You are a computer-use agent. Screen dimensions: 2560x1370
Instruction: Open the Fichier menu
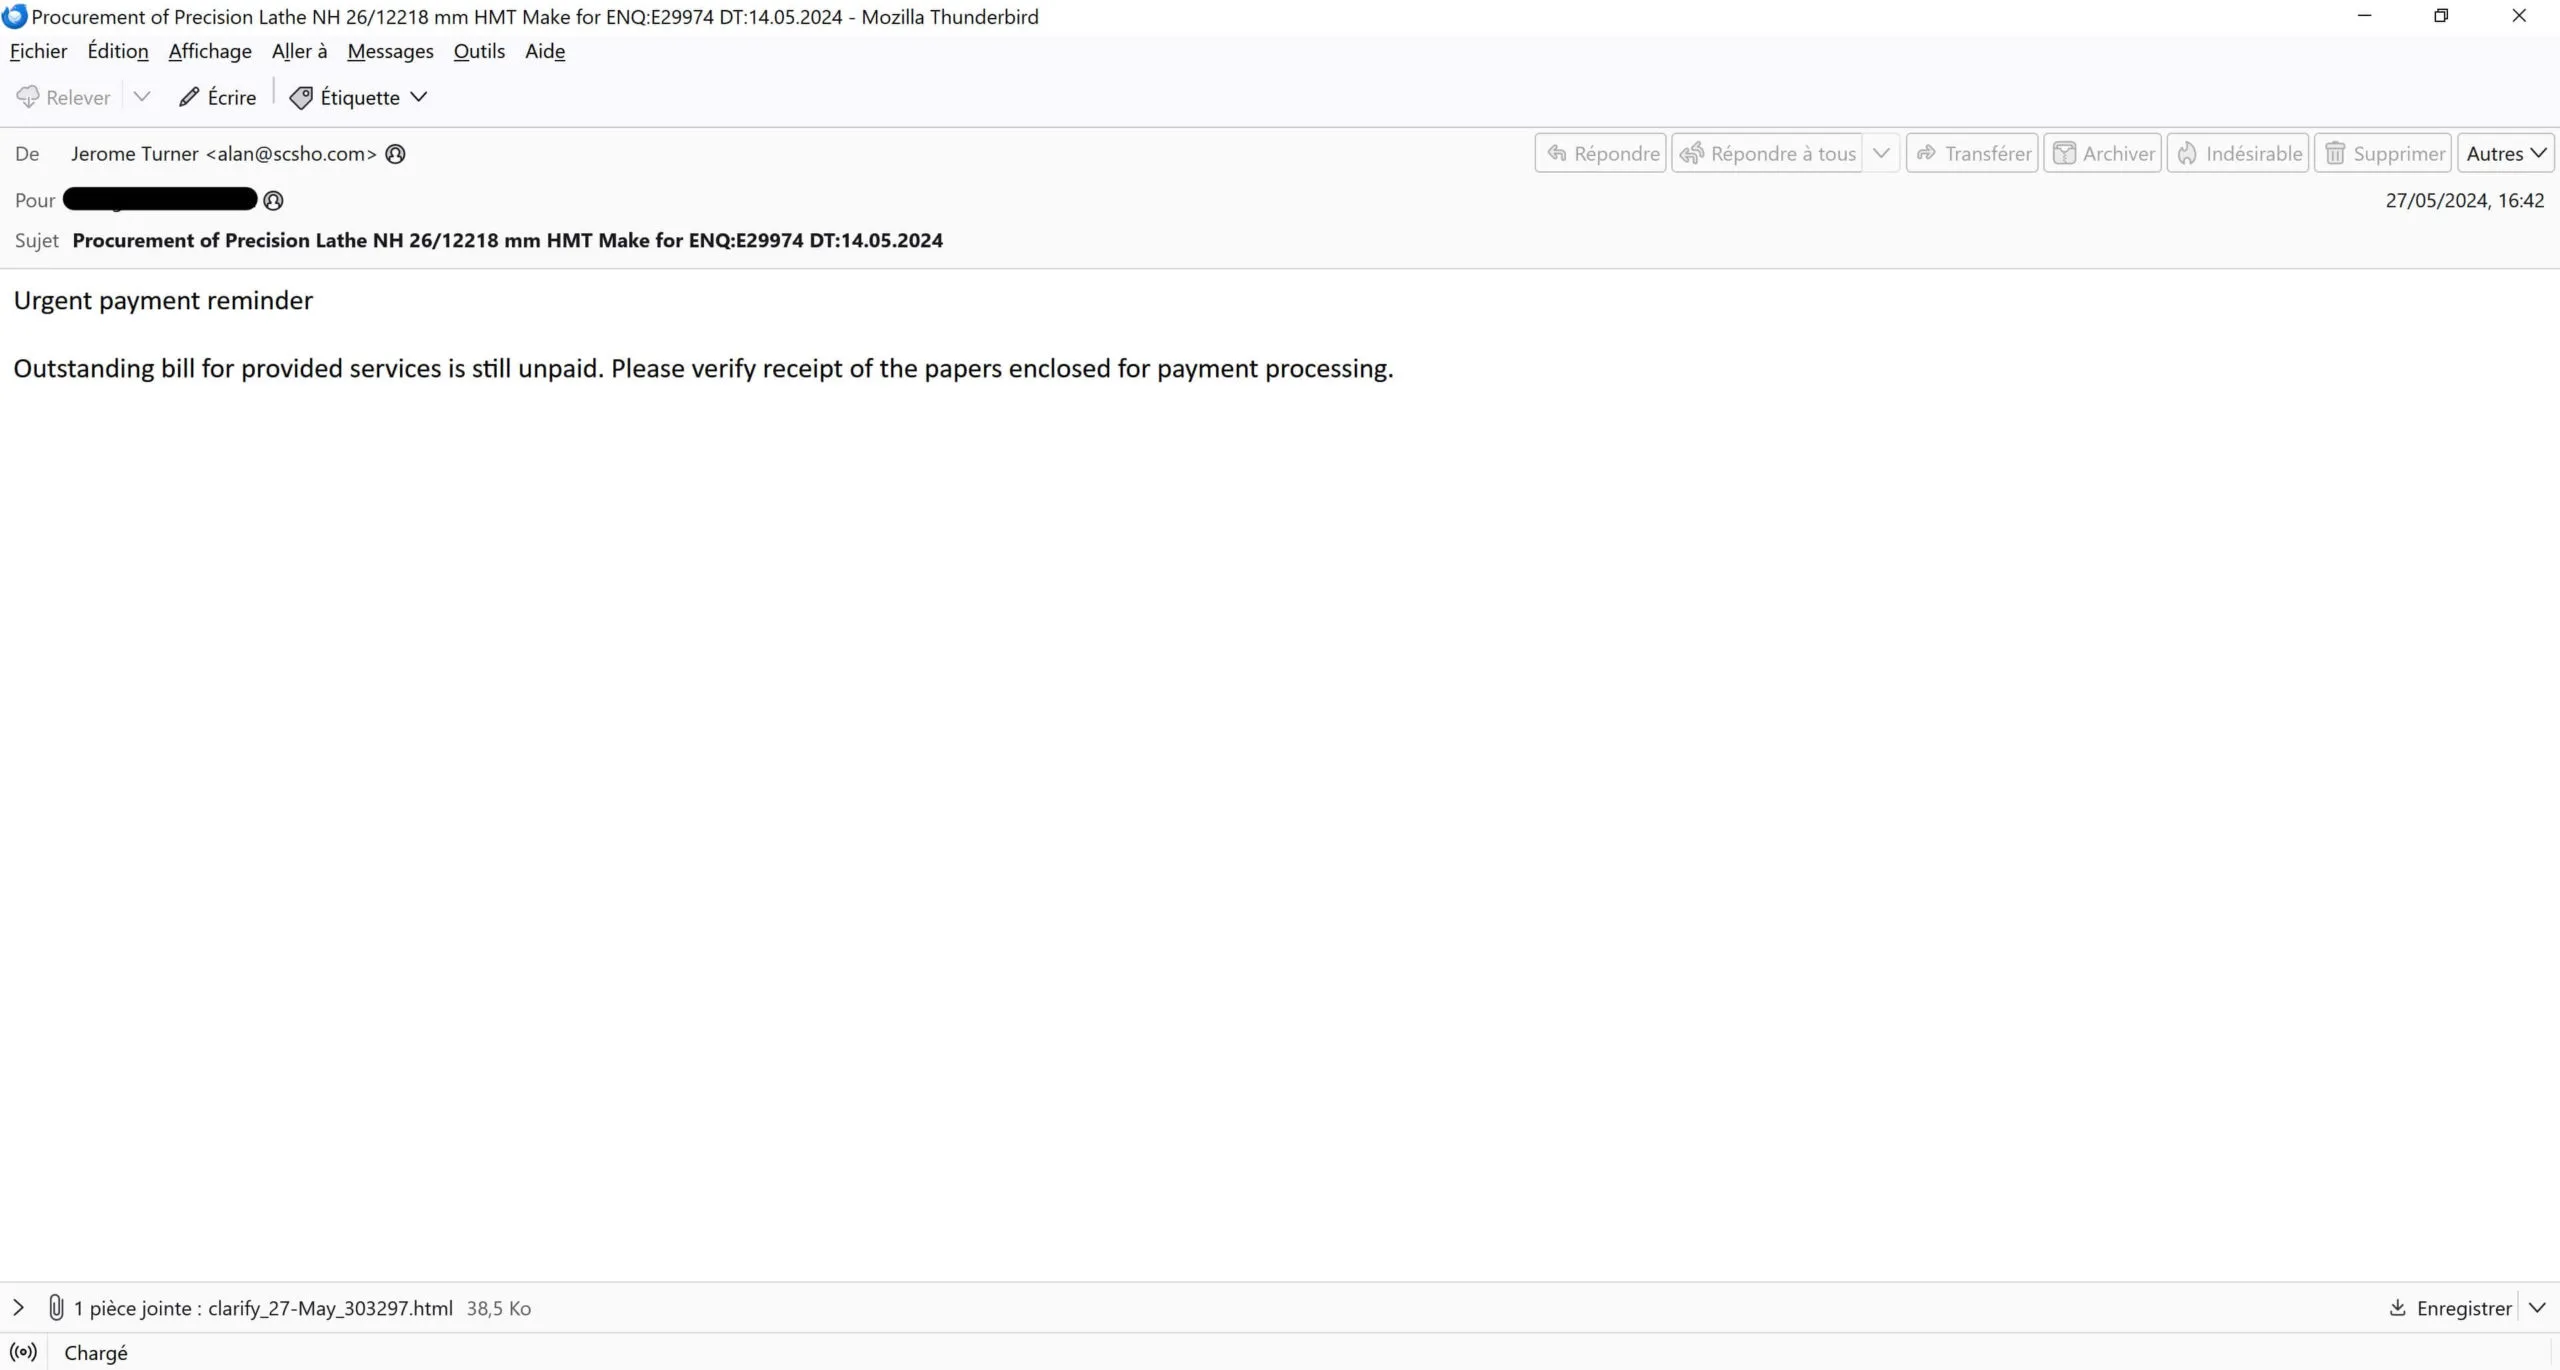coord(37,51)
